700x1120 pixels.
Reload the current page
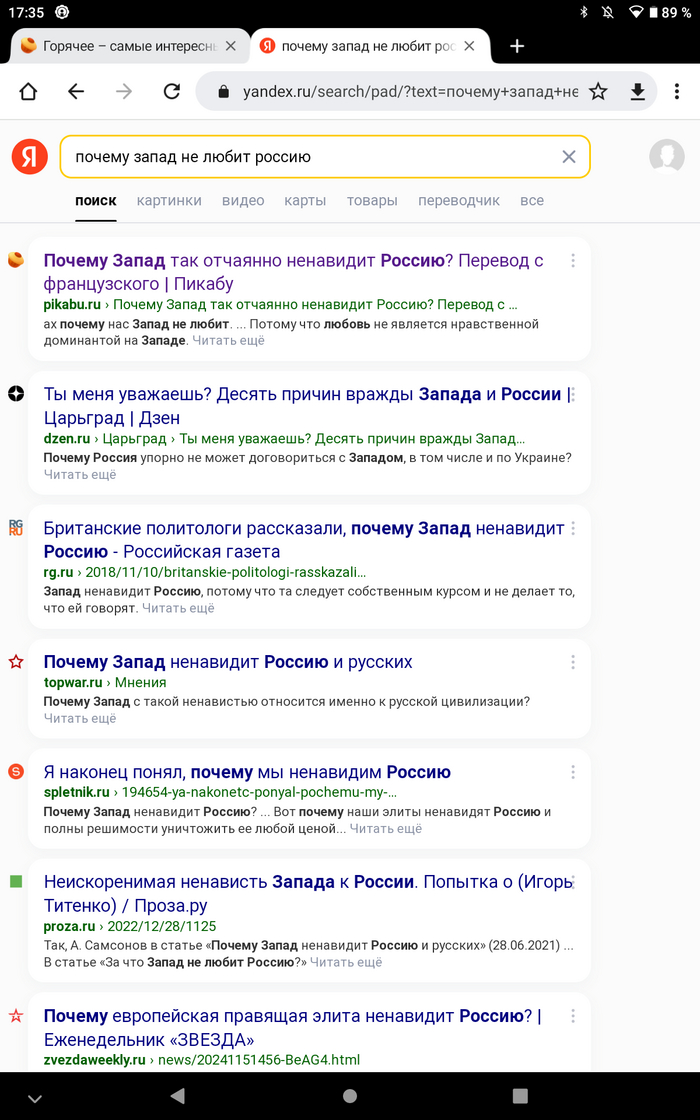[x=171, y=90]
